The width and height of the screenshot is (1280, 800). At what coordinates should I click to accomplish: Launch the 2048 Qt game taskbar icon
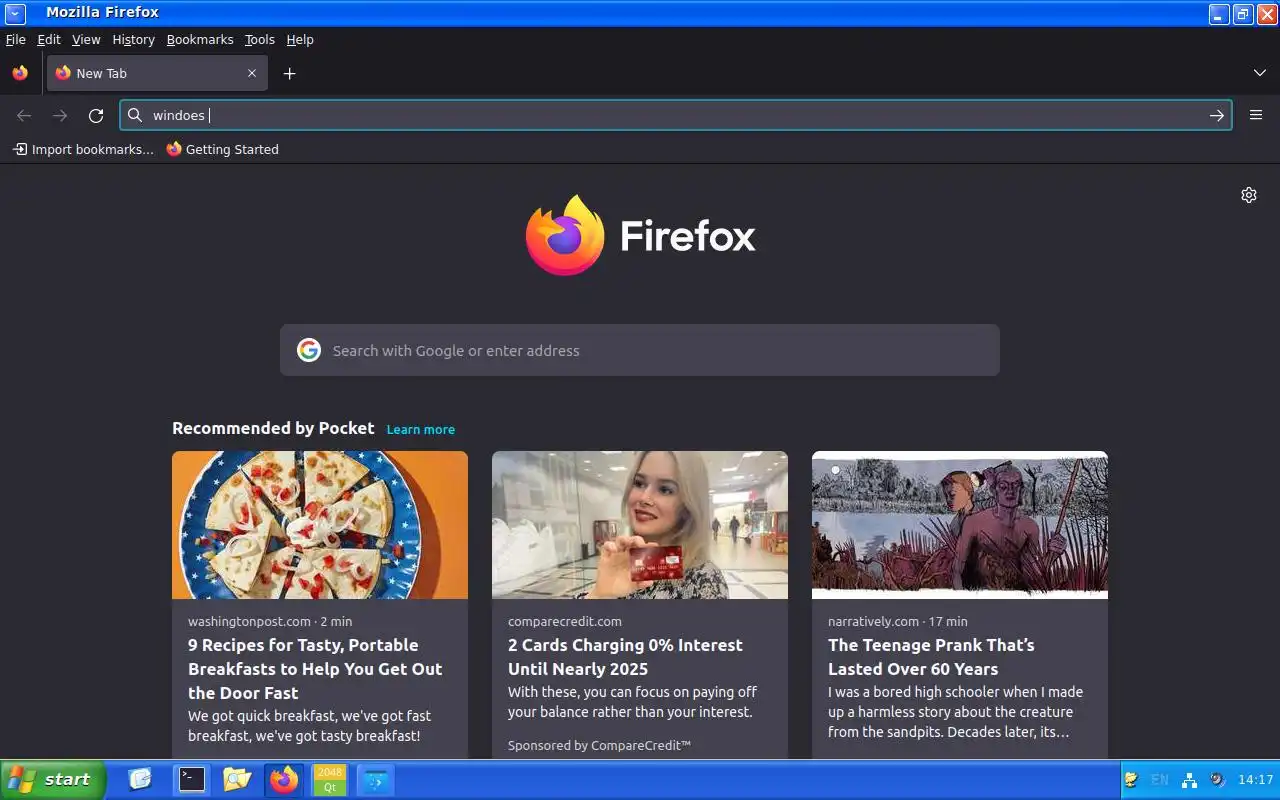pos(329,779)
